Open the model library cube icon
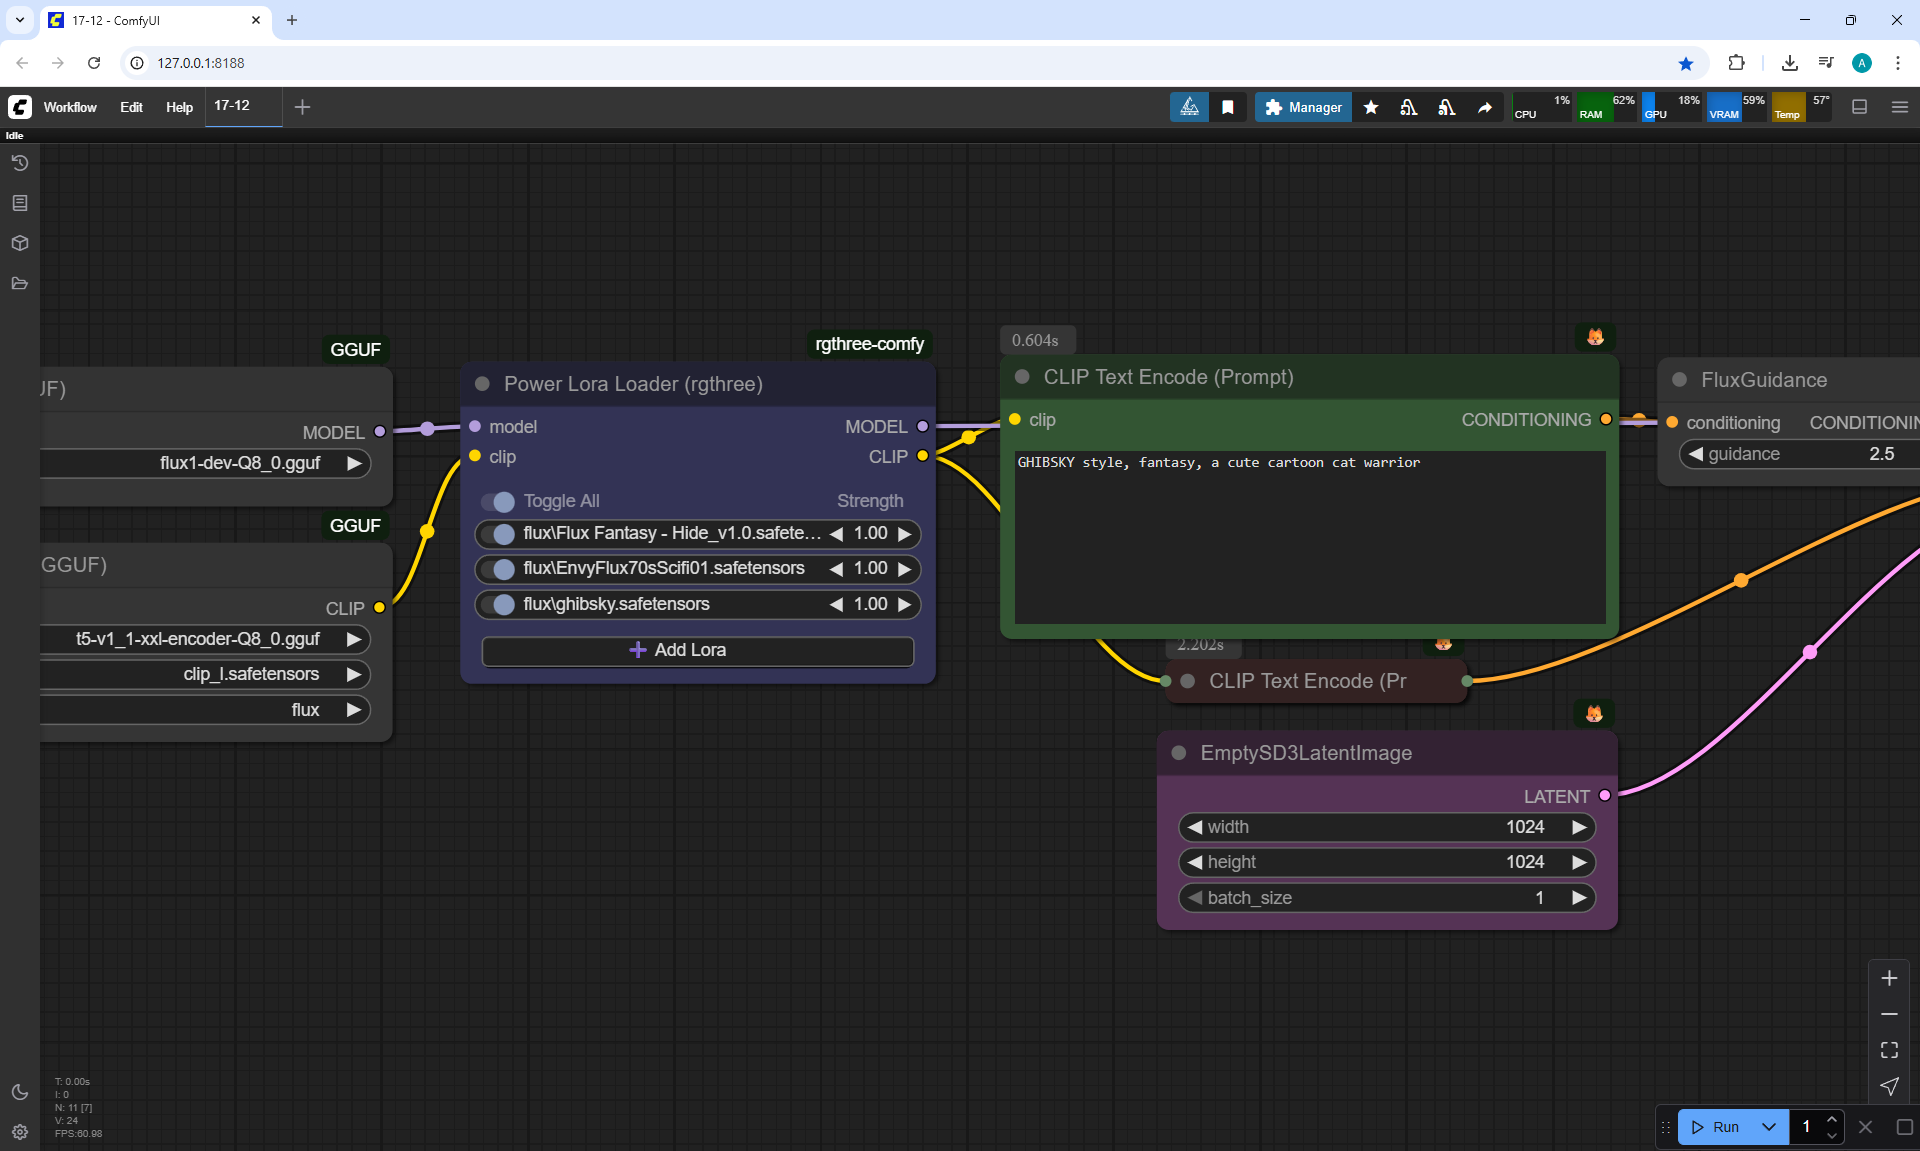1920x1151 pixels. click(x=20, y=243)
